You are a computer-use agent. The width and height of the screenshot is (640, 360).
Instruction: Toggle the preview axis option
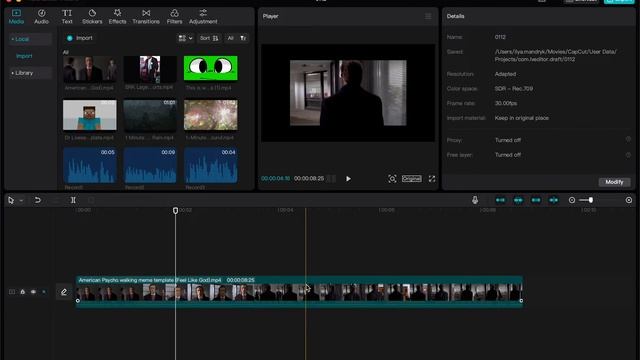click(x=553, y=200)
